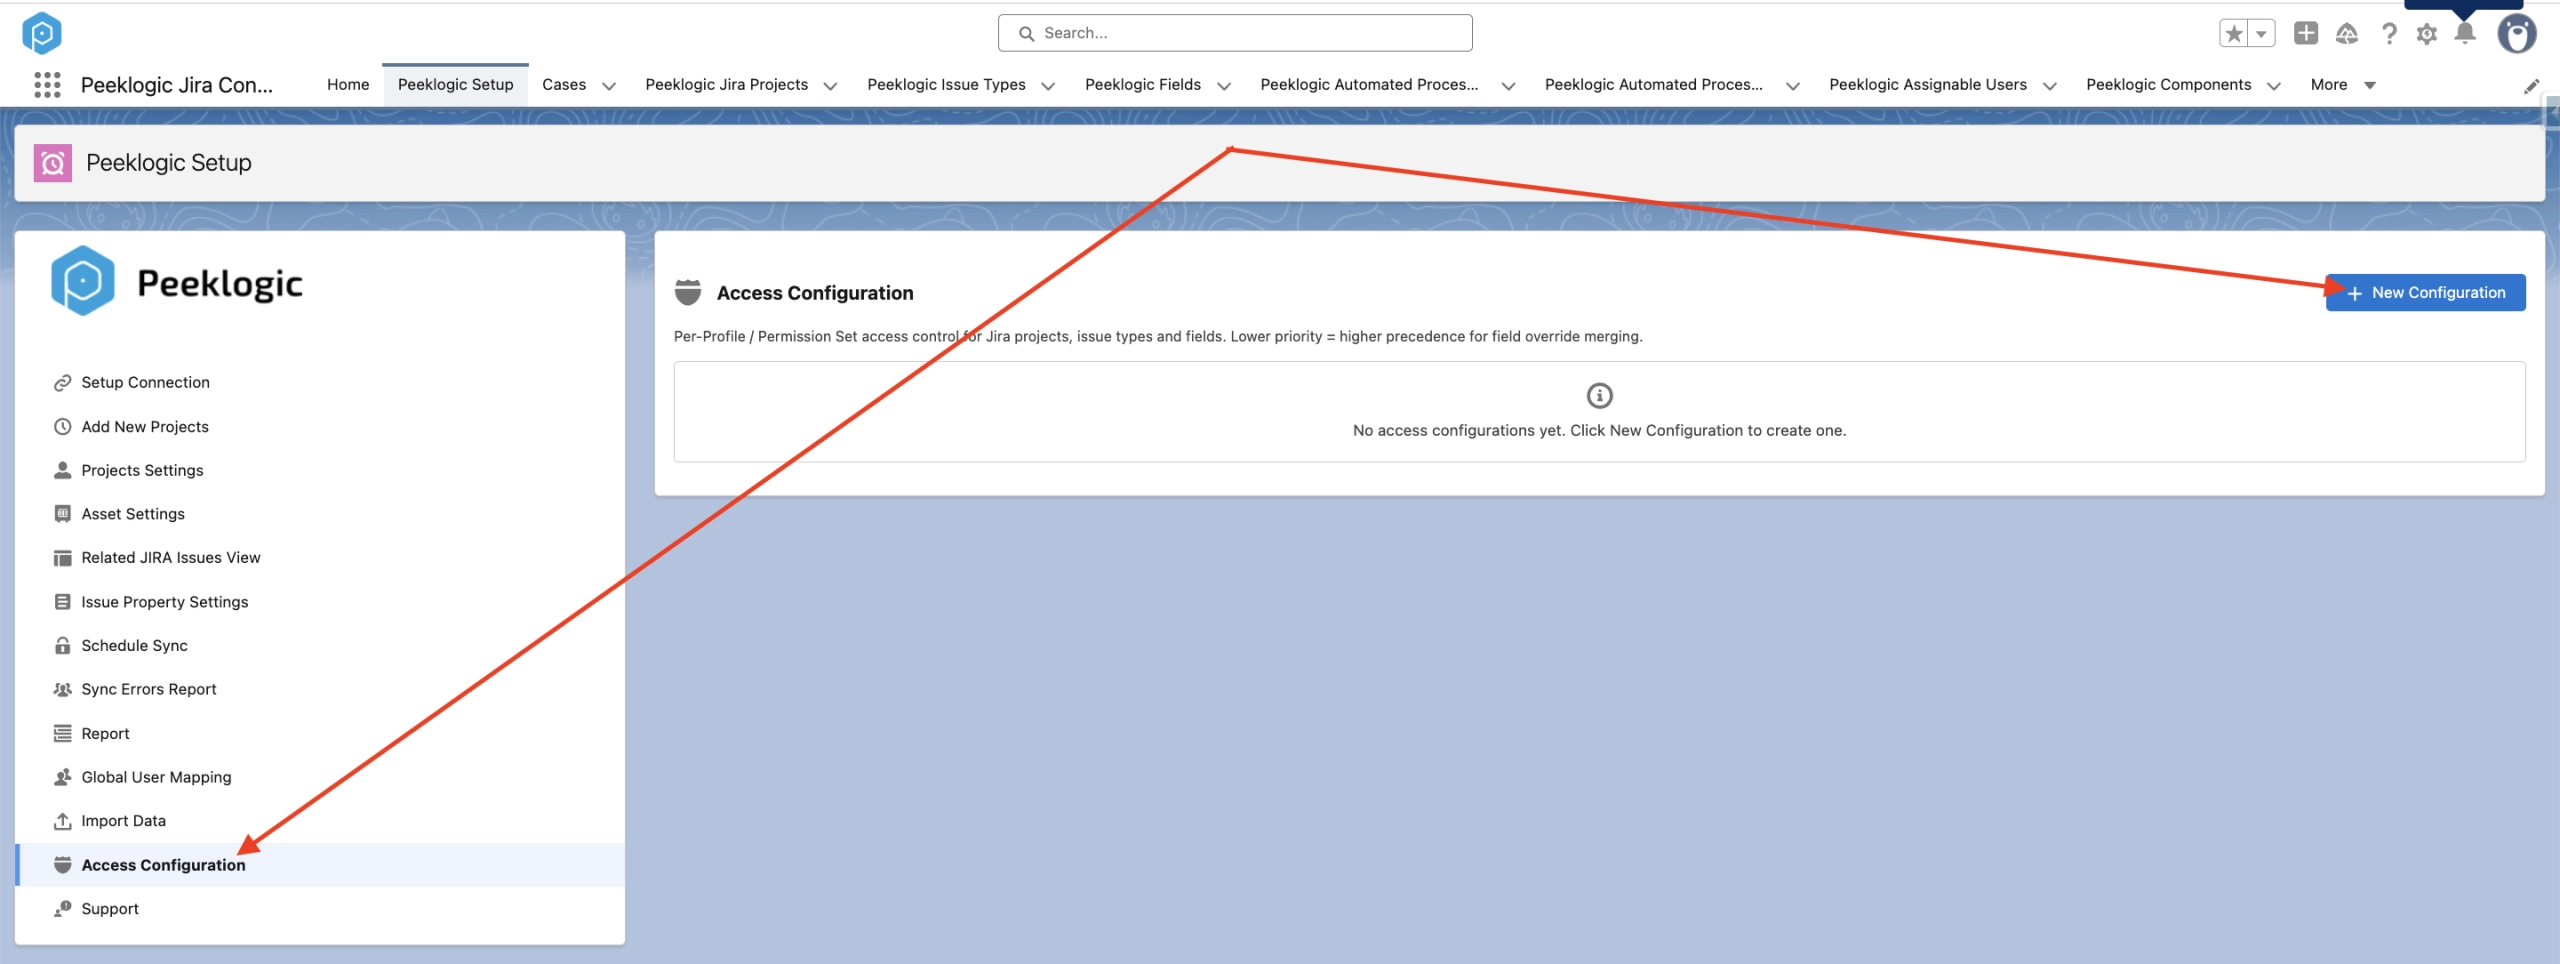Open the user profile avatar
The height and width of the screenshot is (964, 2560).
2517,33
